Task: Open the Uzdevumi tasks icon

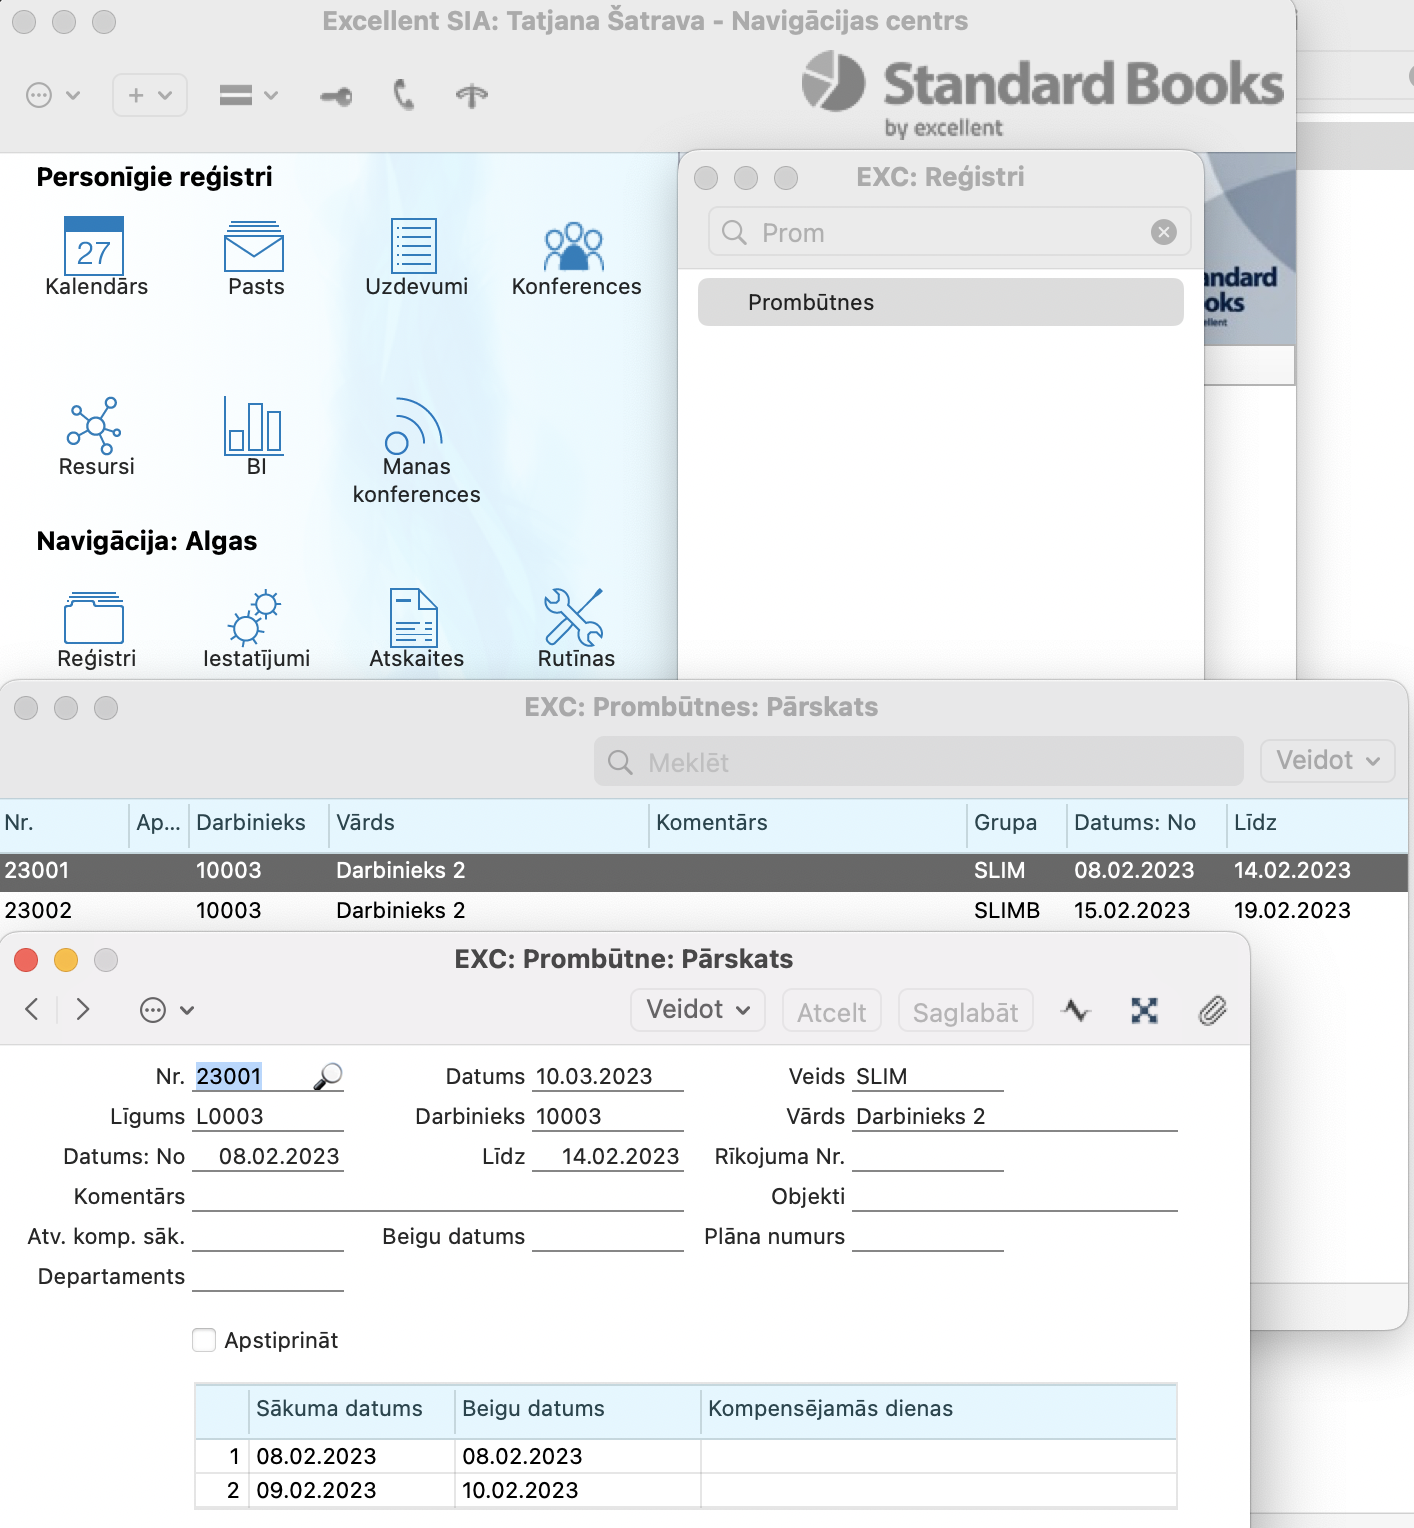Action: [x=414, y=246]
